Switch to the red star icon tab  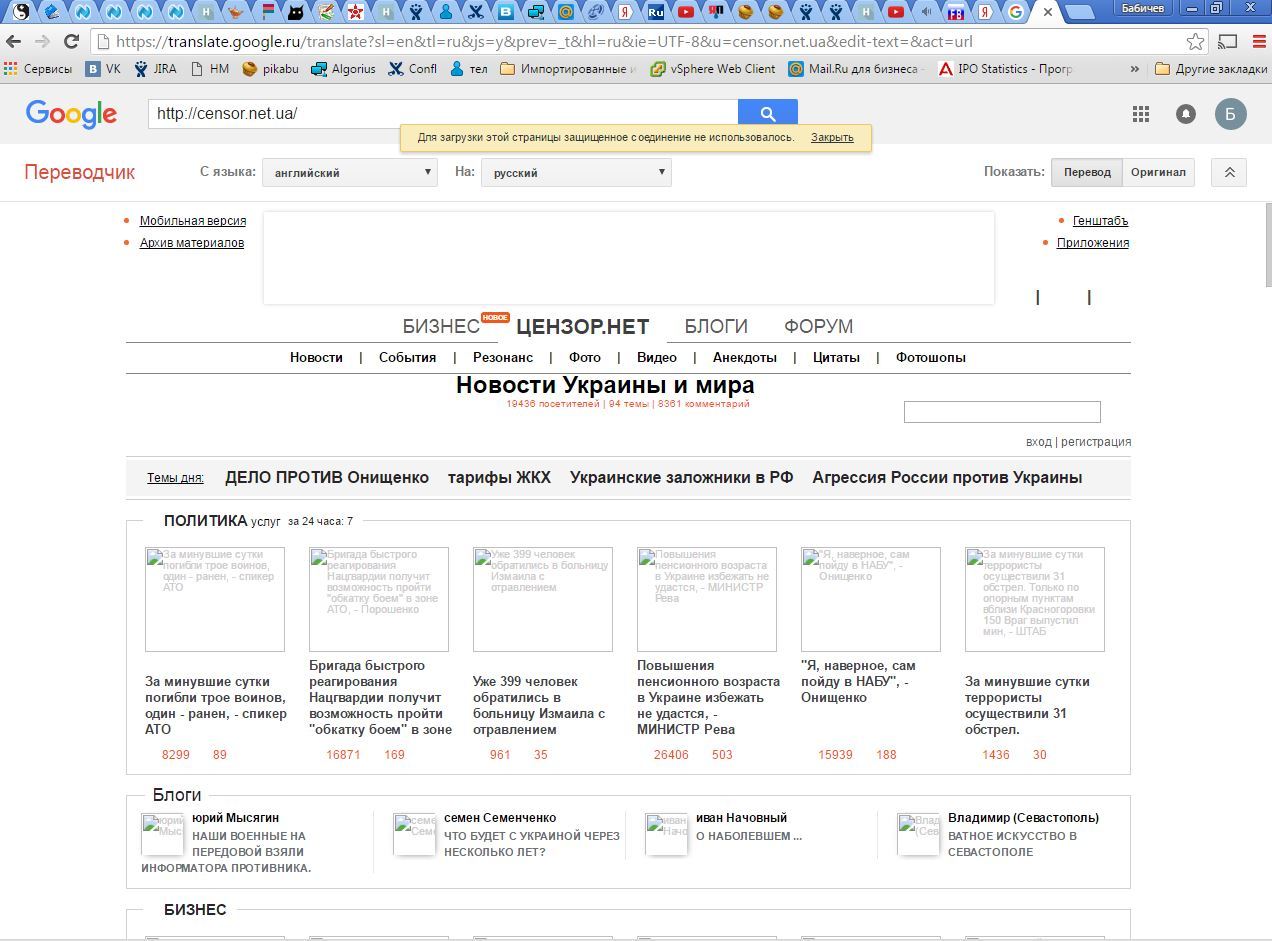pos(356,12)
